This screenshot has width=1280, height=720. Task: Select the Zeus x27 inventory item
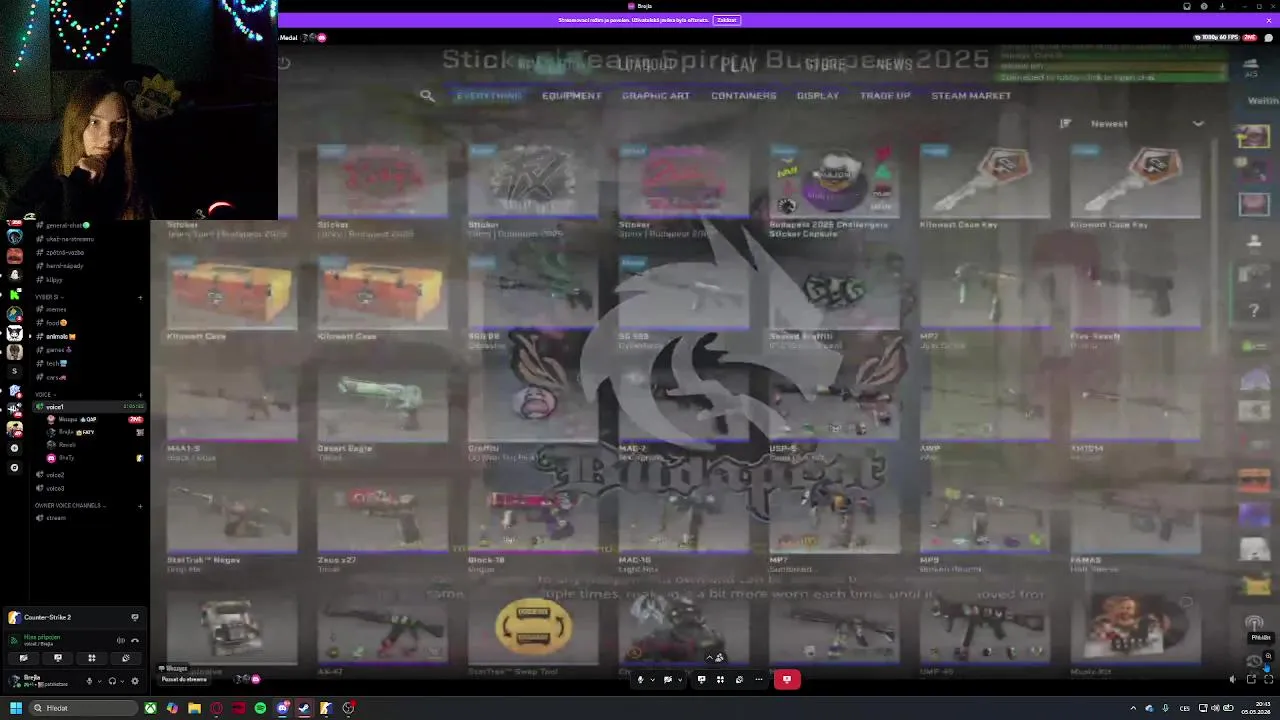click(383, 526)
